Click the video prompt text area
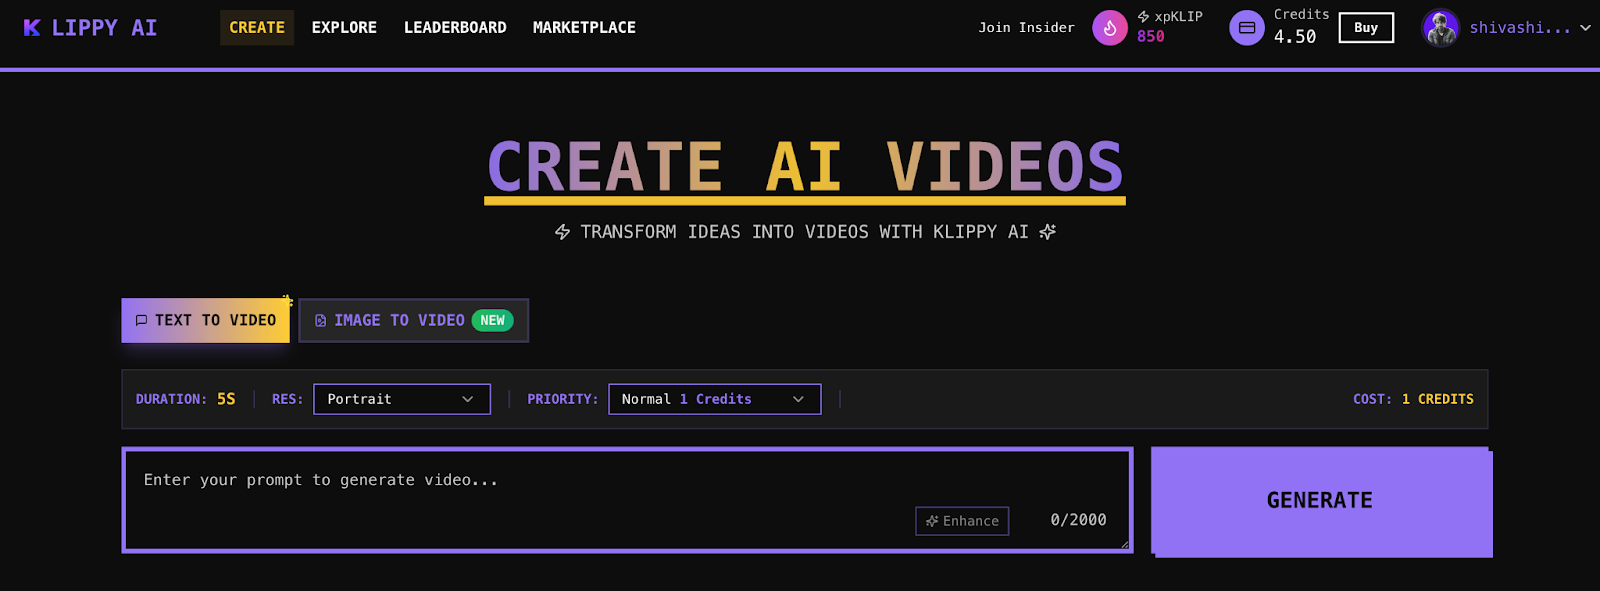 pyautogui.click(x=627, y=500)
